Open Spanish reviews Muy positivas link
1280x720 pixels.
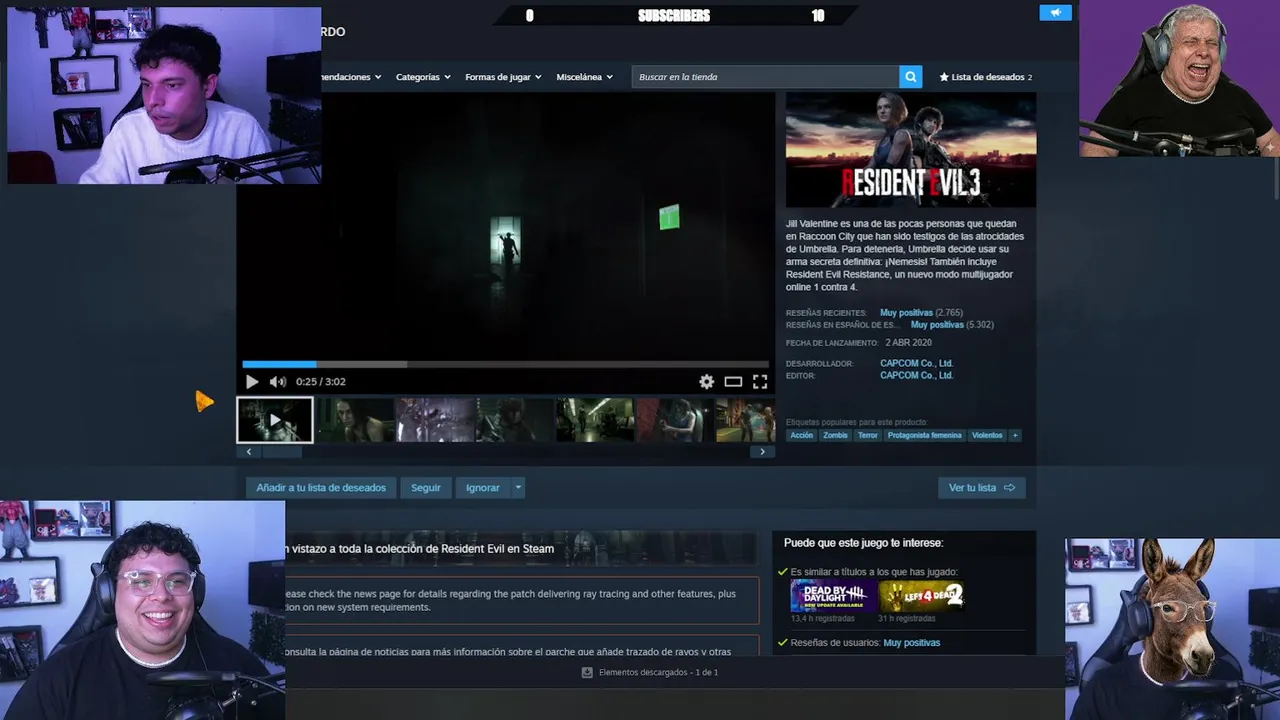[x=937, y=325]
